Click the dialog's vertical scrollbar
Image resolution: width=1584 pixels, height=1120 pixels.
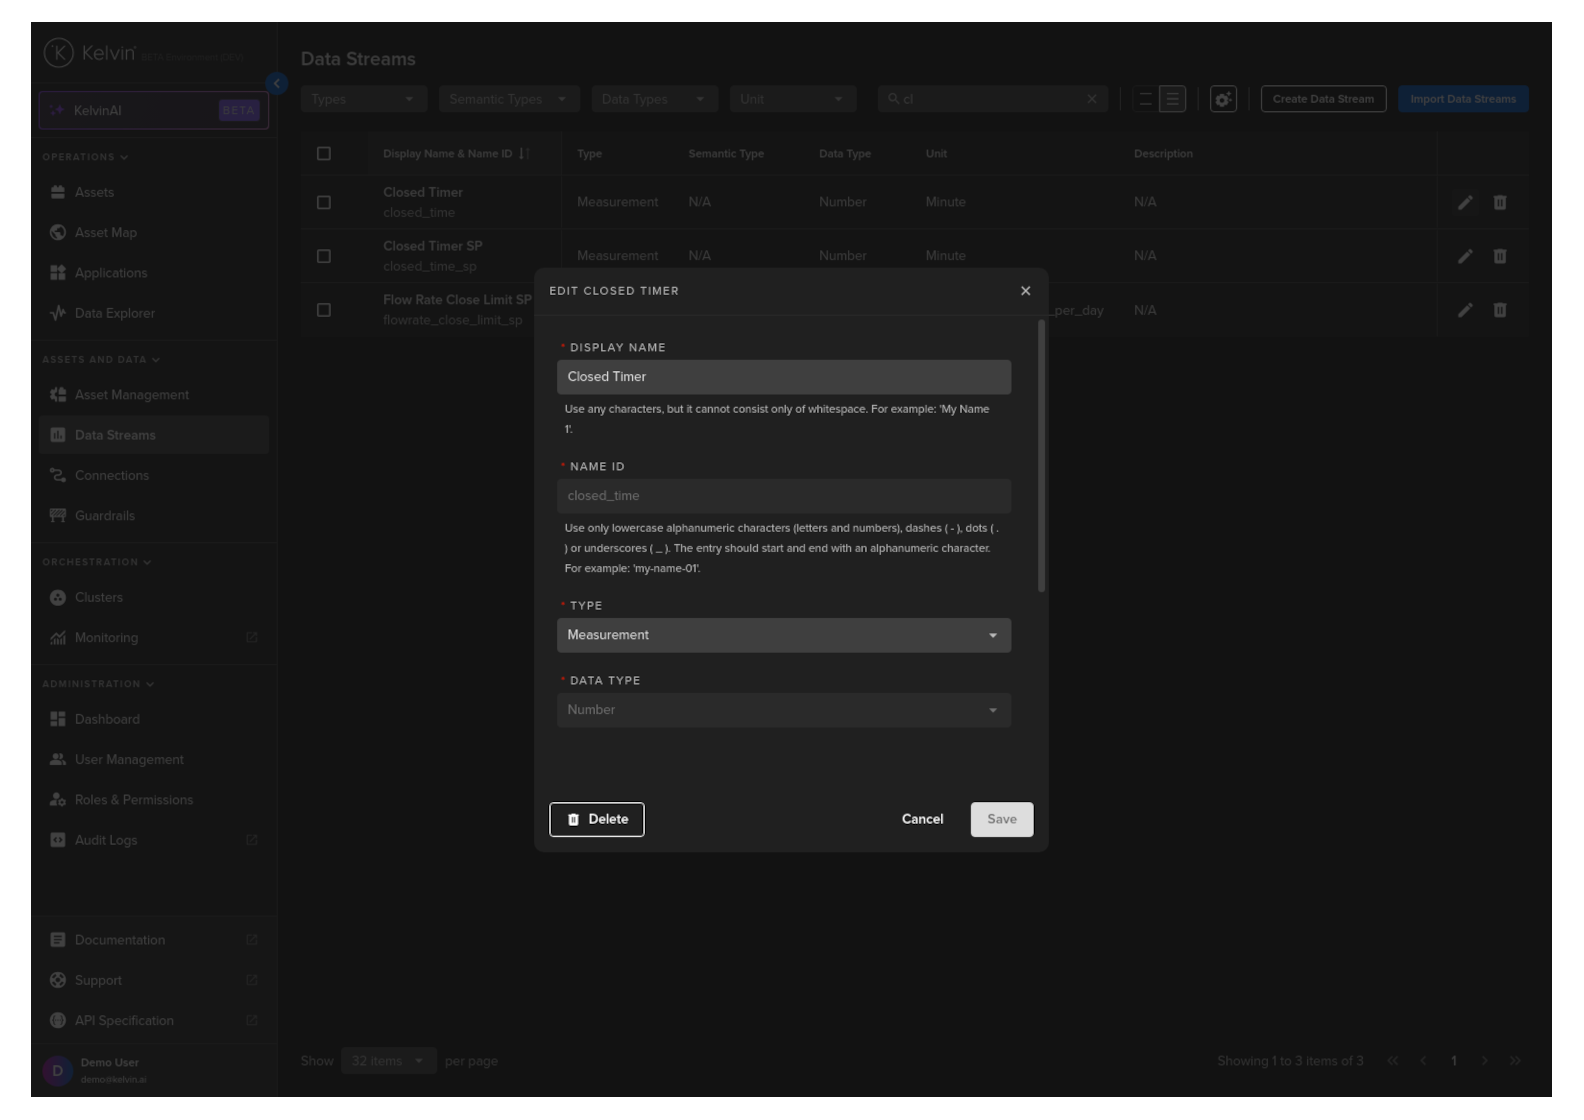click(1041, 456)
